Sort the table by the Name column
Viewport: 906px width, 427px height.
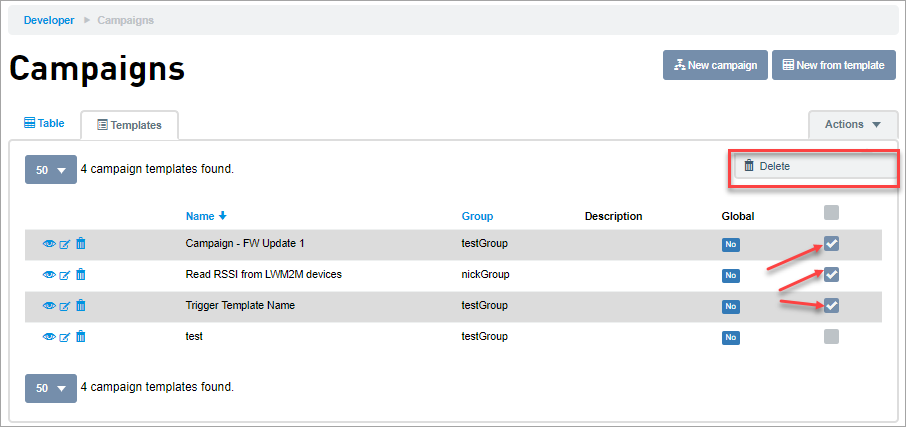coord(200,216)
